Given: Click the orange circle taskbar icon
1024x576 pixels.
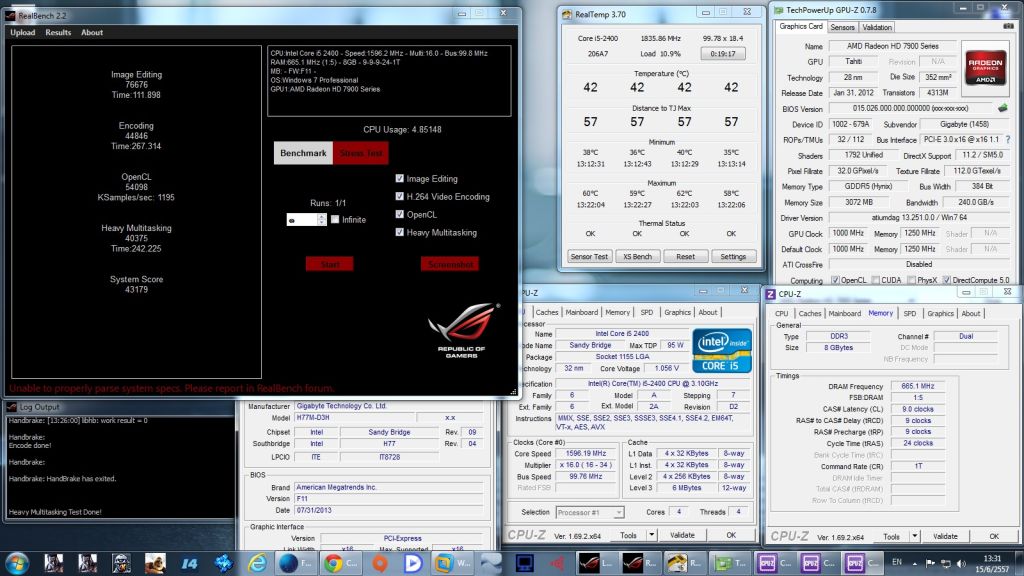Looking at the screenshot, I should [x=379, y=562].
